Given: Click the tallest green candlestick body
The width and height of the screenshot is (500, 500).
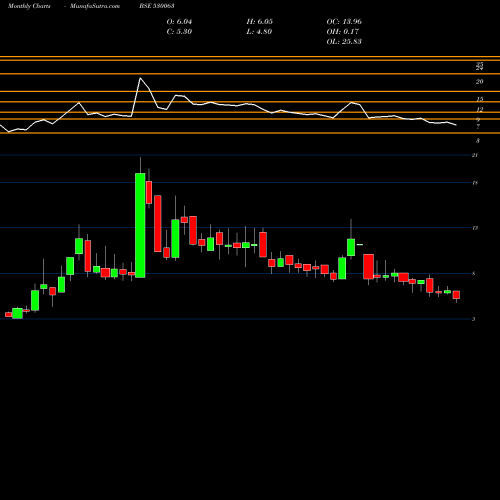Looking at the screenshot, I should [140, 225].
